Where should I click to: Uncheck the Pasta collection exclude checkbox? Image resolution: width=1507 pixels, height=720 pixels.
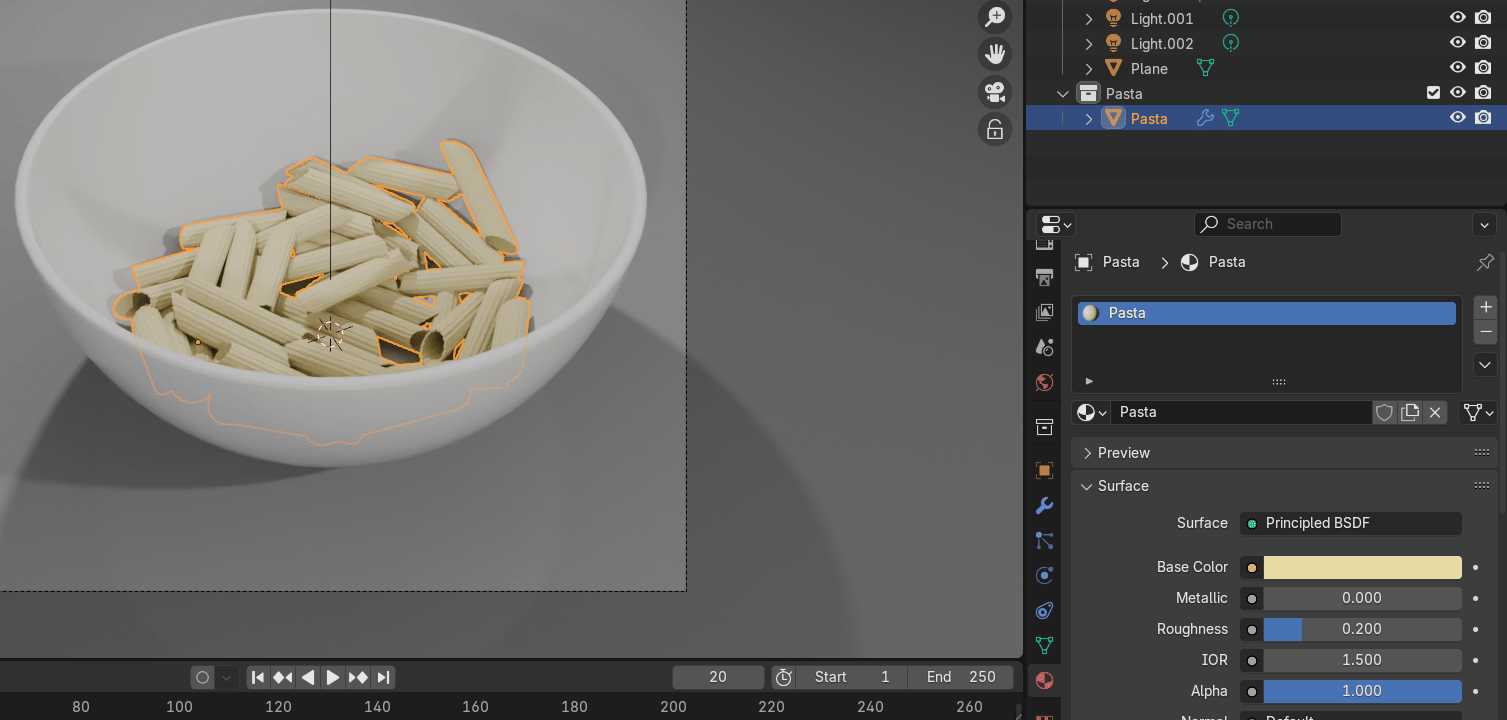coord(1433,93)
